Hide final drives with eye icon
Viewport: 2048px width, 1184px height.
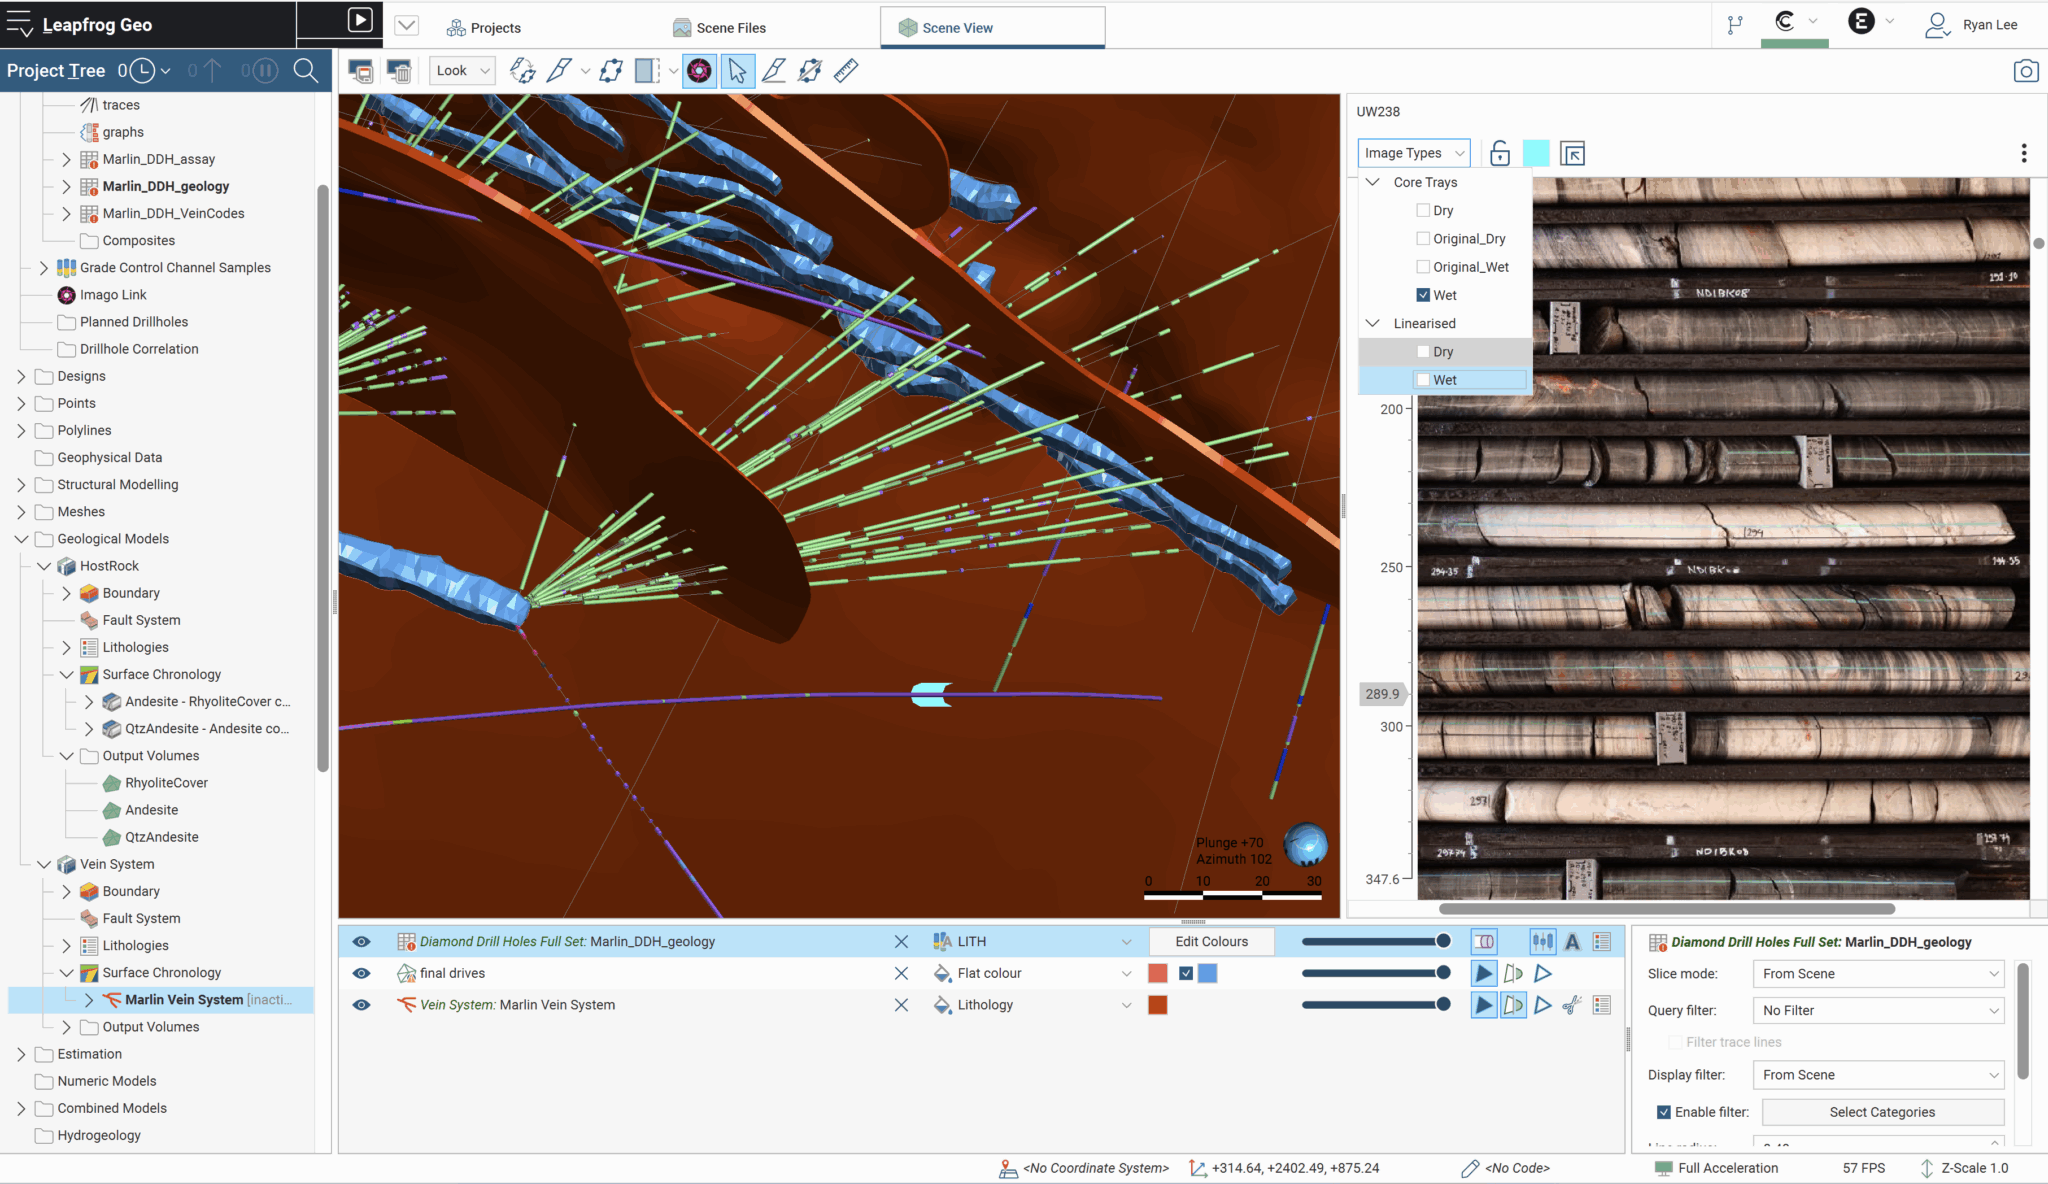pos(361,973)
